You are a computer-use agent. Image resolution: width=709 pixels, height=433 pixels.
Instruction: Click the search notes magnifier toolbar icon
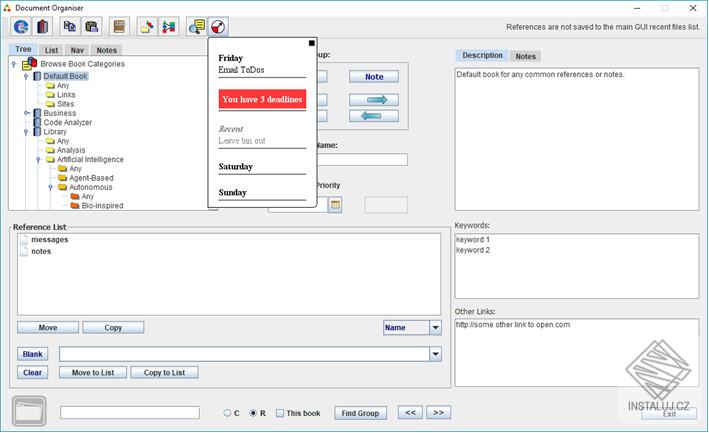pyautogui.click(x=197, y=27)
